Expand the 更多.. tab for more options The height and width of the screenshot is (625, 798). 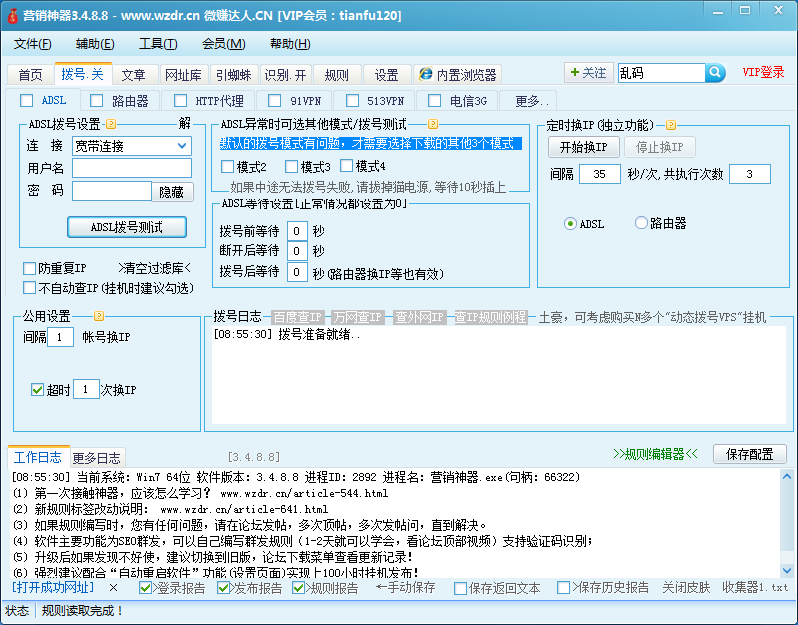tap(532, 101)
